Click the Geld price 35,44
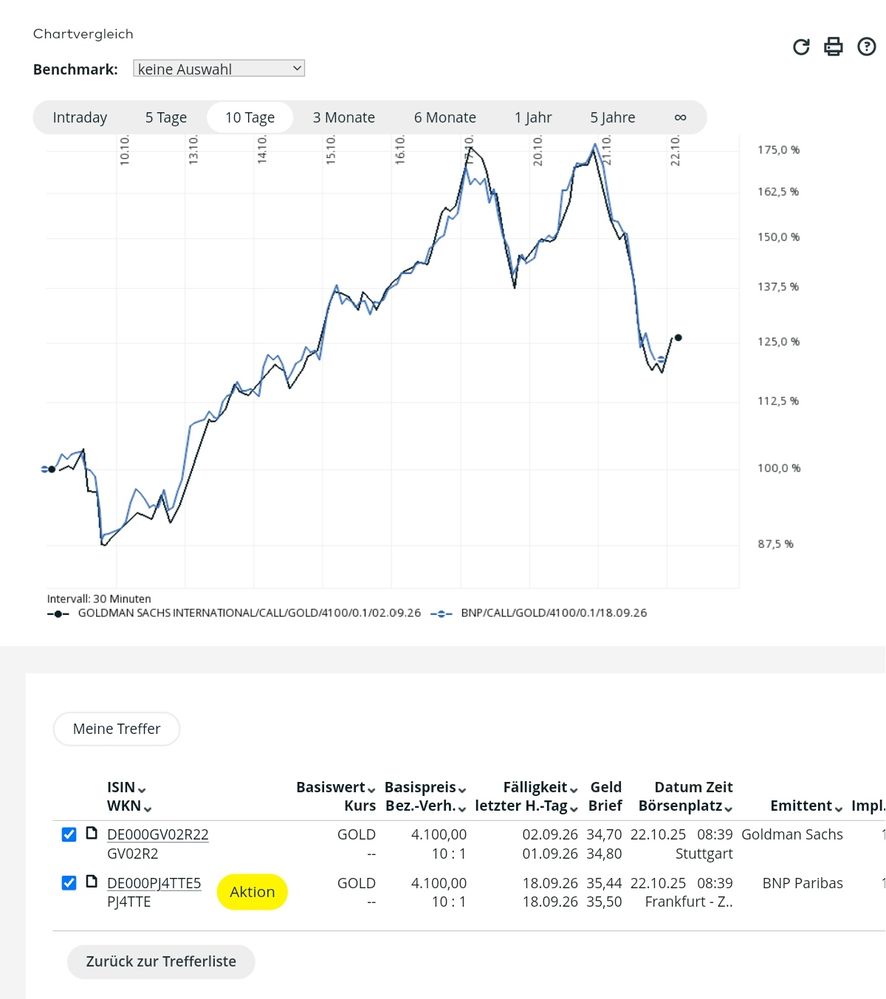 [604, 883]
